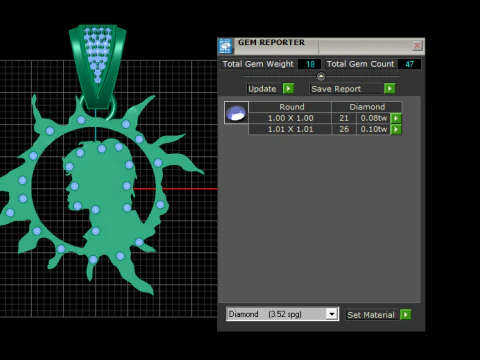Click the count value 21
Screen dimensions: 480x360
point(344,118)
